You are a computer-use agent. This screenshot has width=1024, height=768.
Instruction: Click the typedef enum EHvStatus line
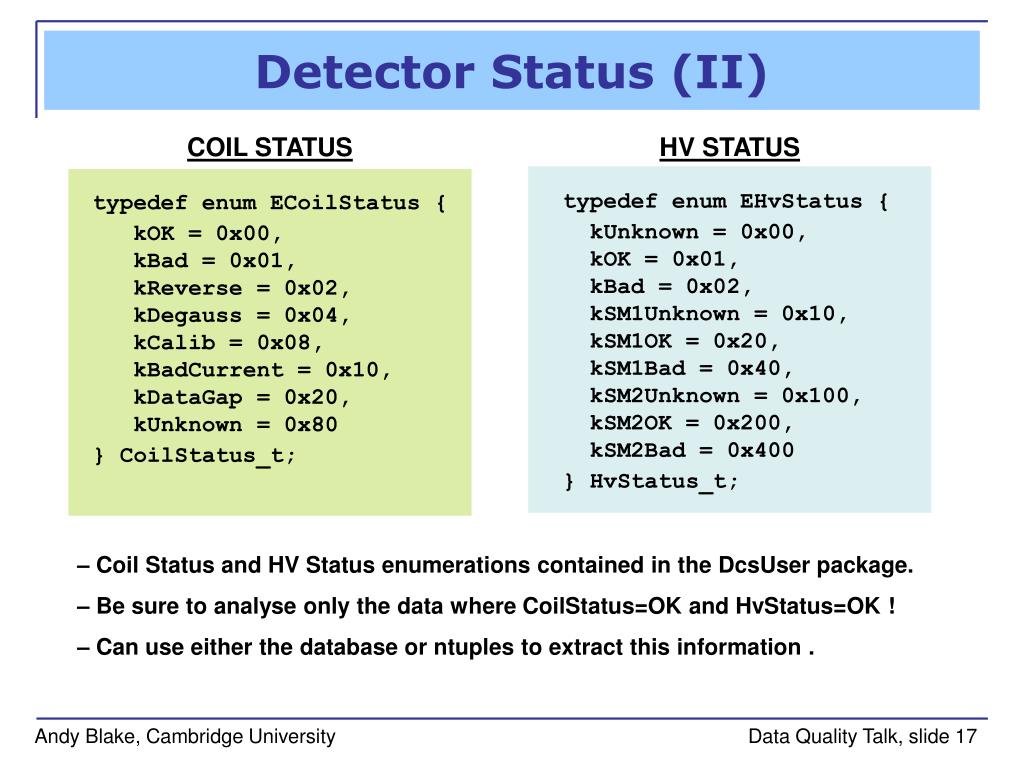point(726,201)
